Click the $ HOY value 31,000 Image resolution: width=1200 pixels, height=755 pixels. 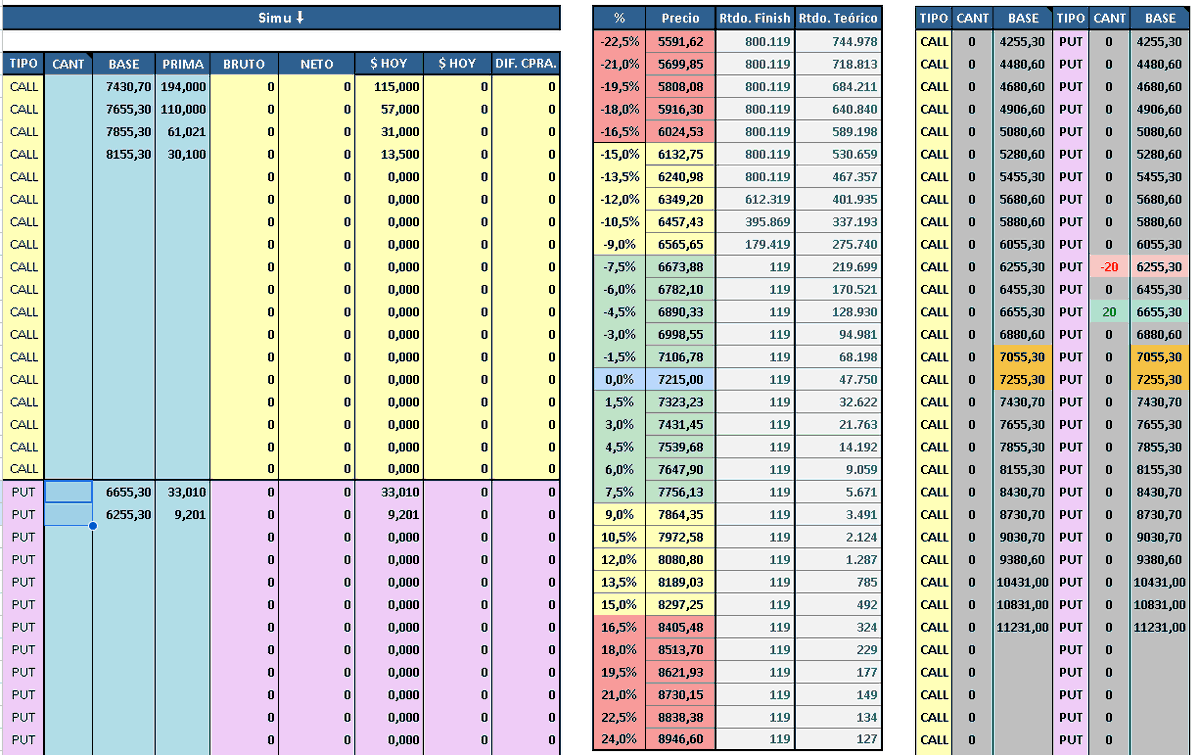coord(388,131)
